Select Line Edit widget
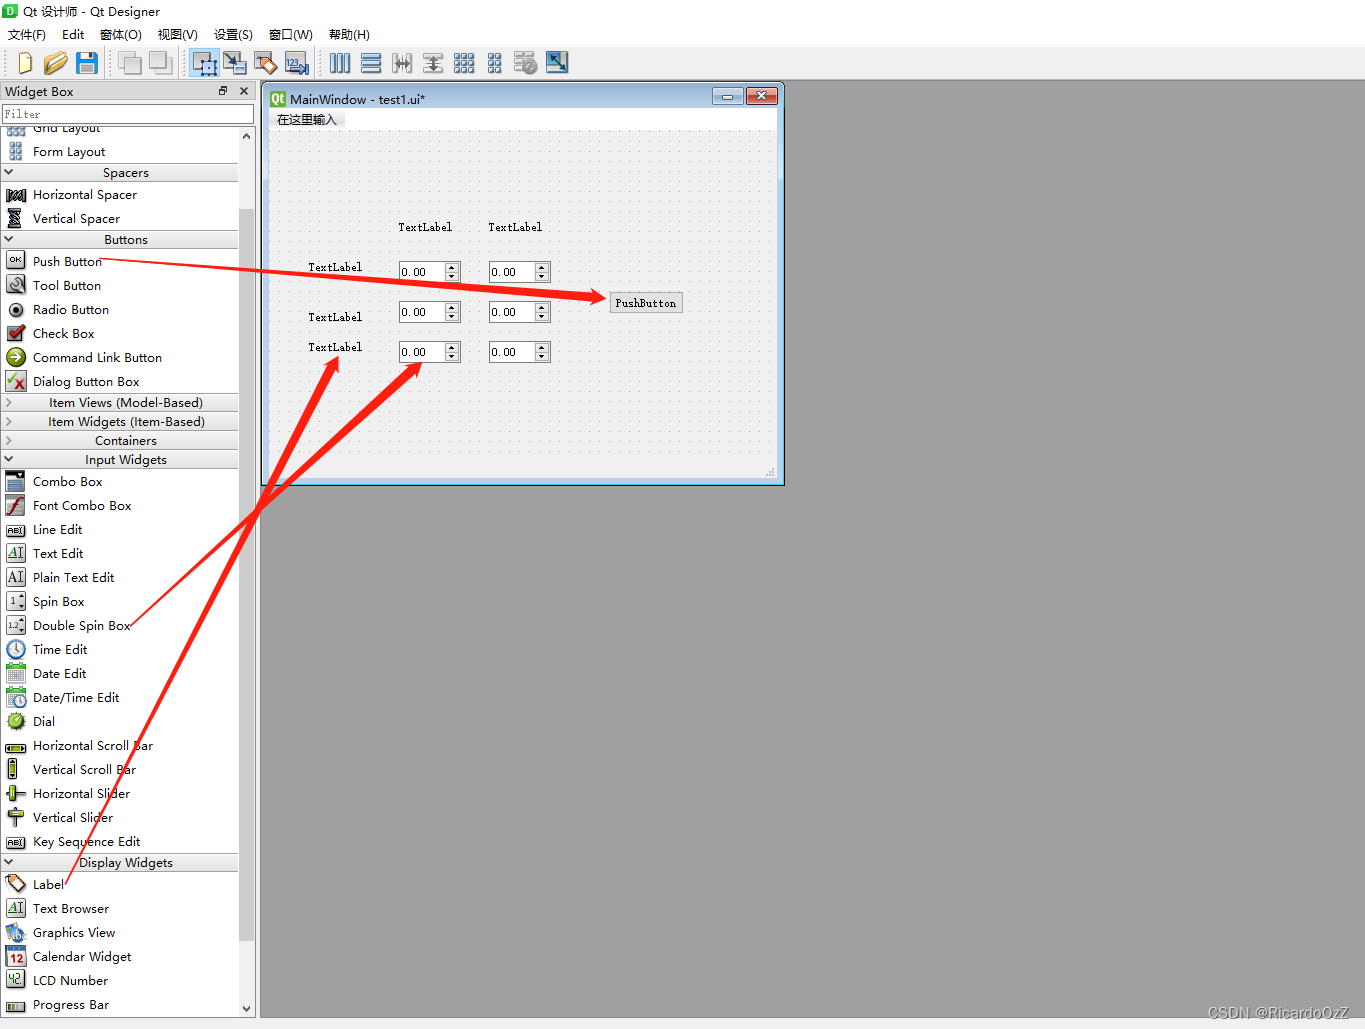Screen dimensions: 1365x1029 [58, 530]
